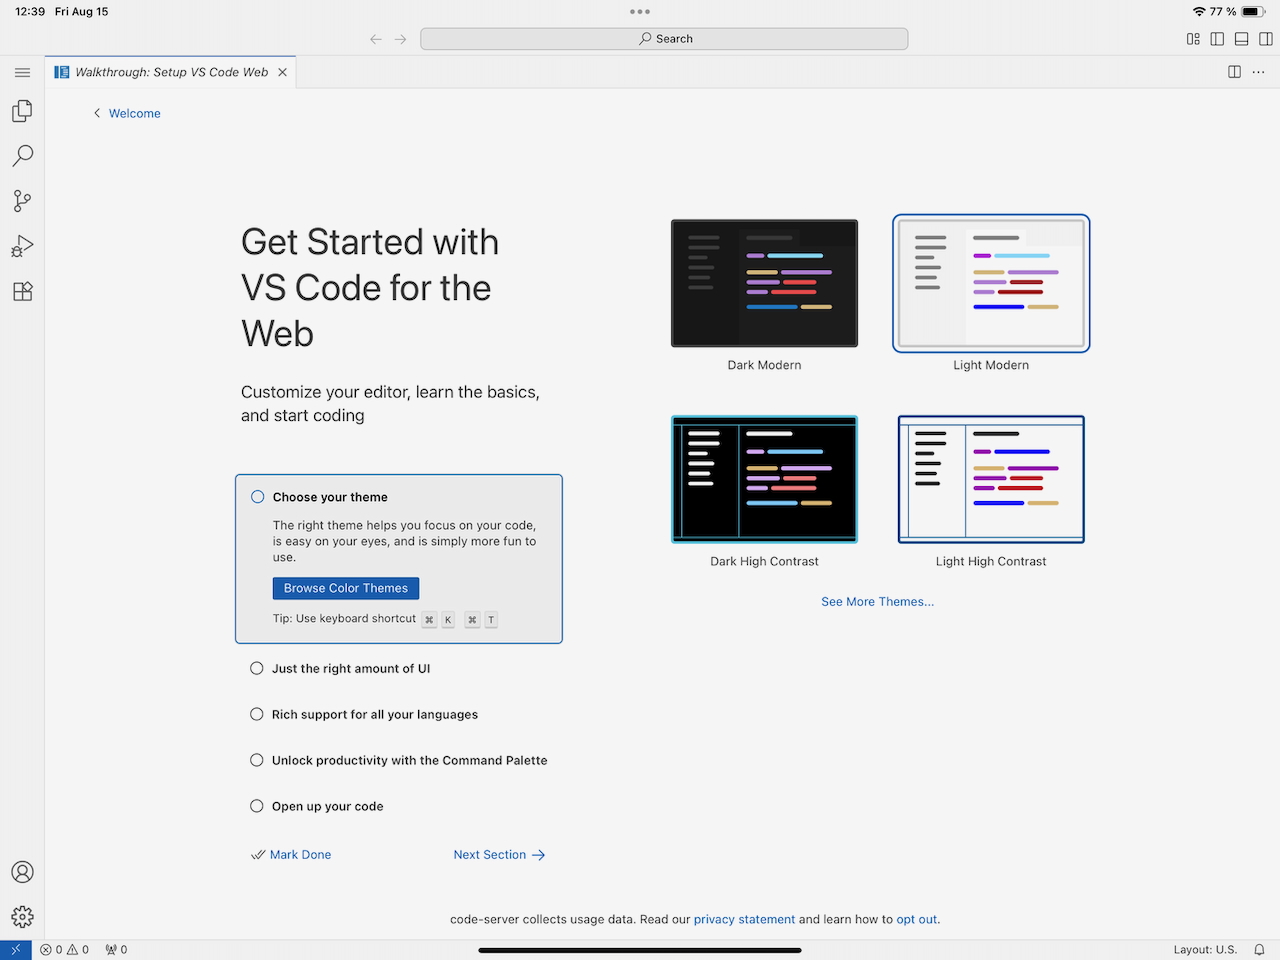Image resolution: width=1280 pixels, height=960 pixels.
Task: Select the Light High Contrast theme preview
Action: click(x=991, y=480)
